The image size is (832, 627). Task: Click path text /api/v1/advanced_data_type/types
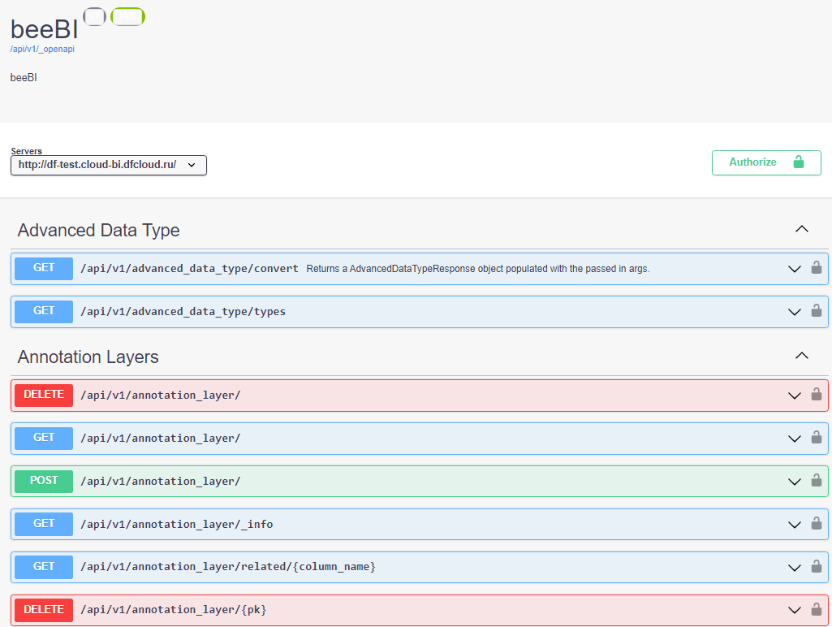coord(183,311)
